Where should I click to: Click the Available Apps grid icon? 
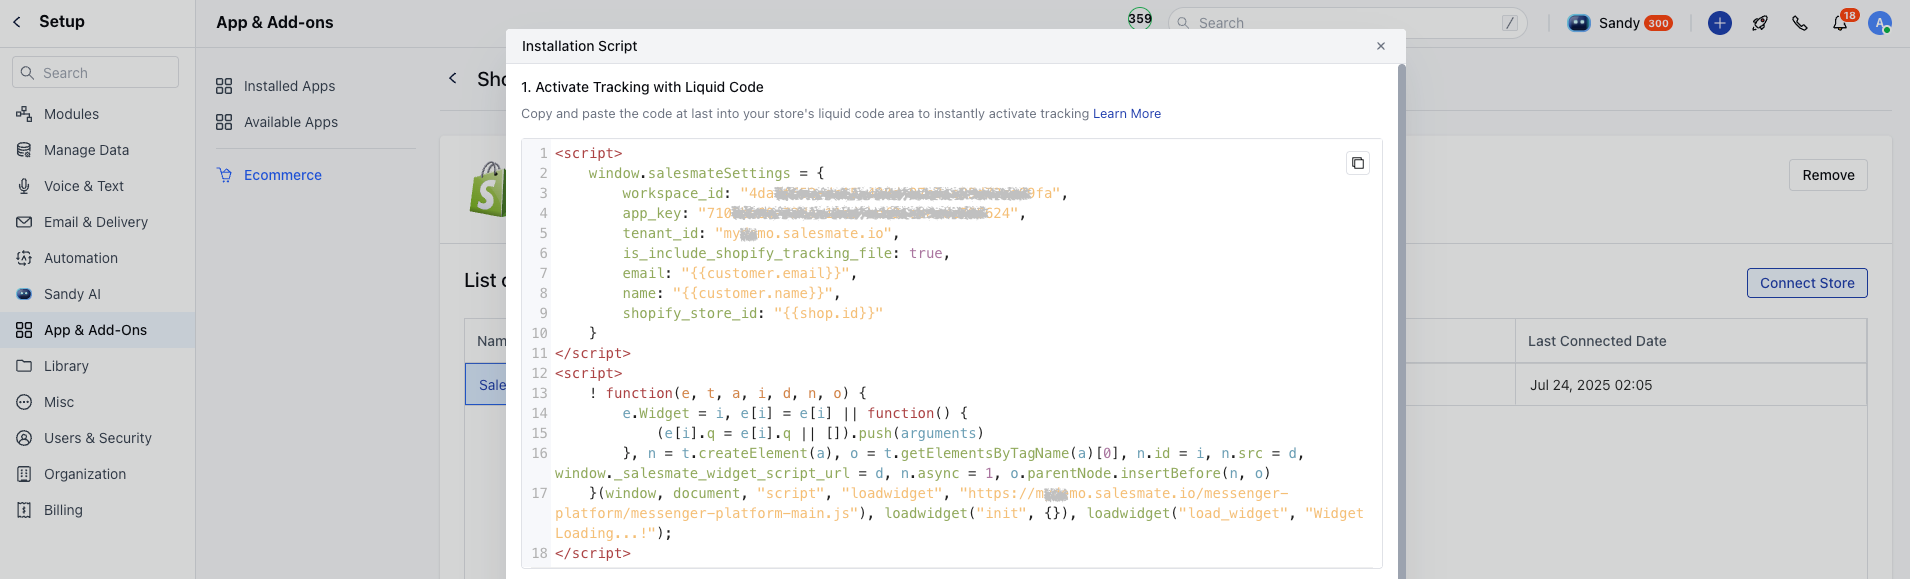pyautogui.click(x=224, y=122)
